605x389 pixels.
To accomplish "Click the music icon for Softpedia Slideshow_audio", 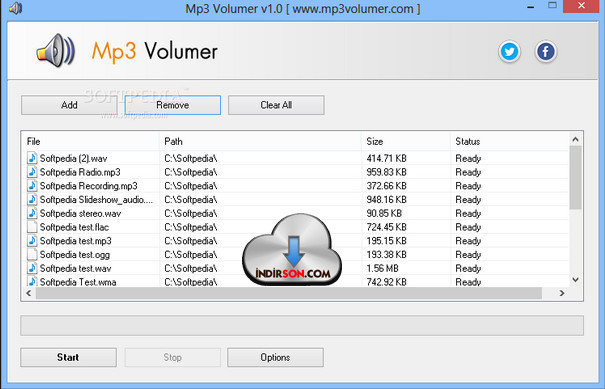I will pyautogui.click(x=32, y=200).
